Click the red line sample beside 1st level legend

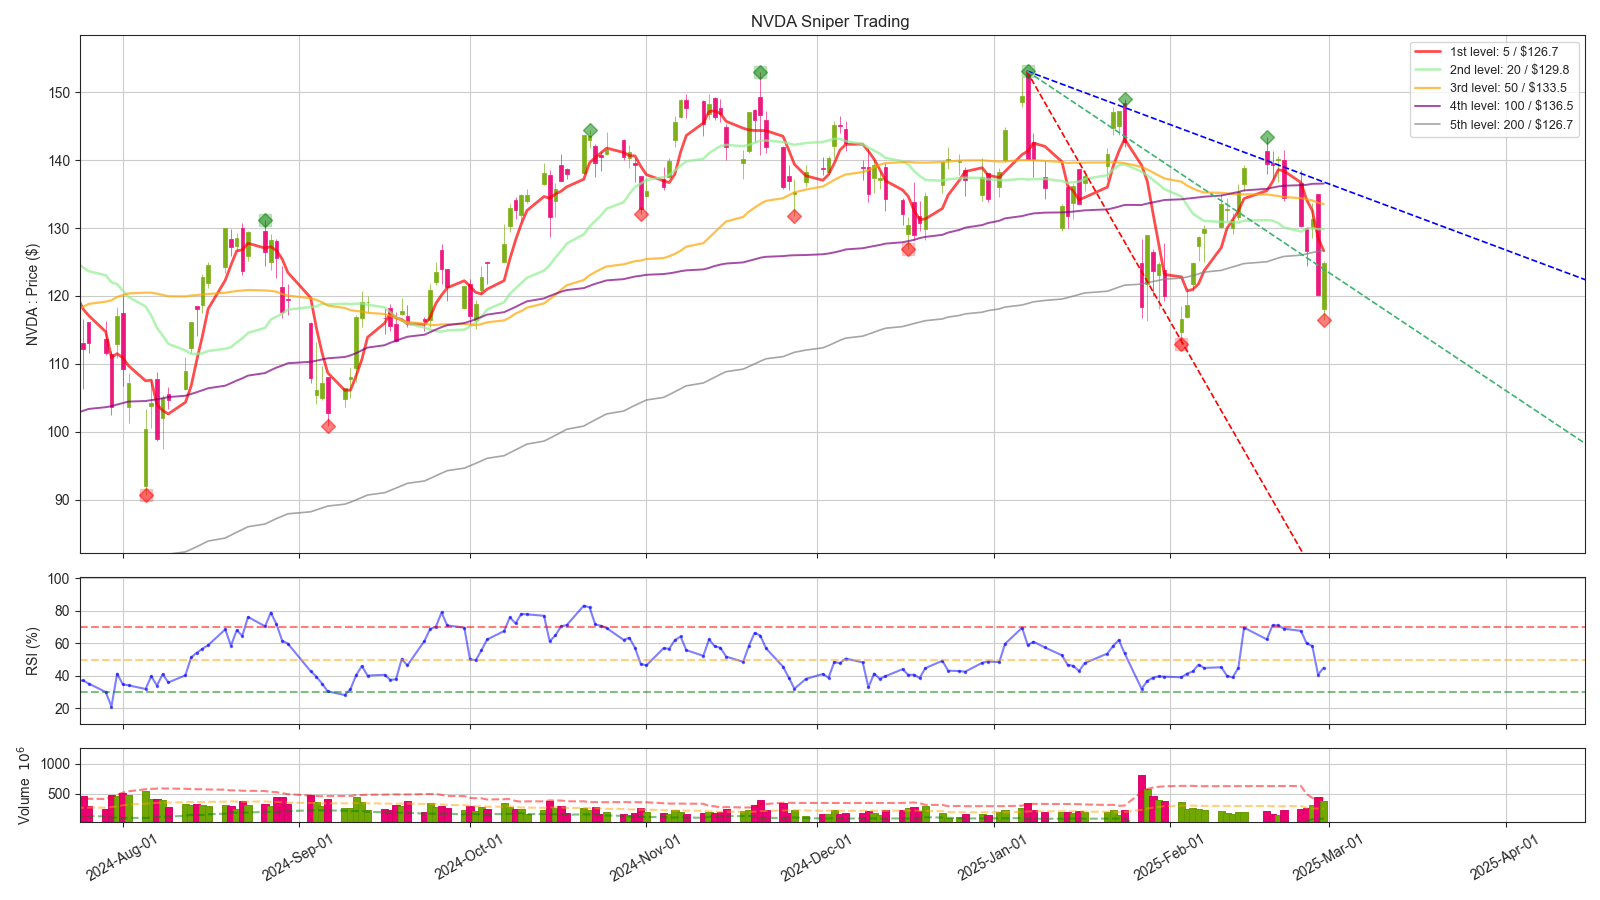[1428, 51]
